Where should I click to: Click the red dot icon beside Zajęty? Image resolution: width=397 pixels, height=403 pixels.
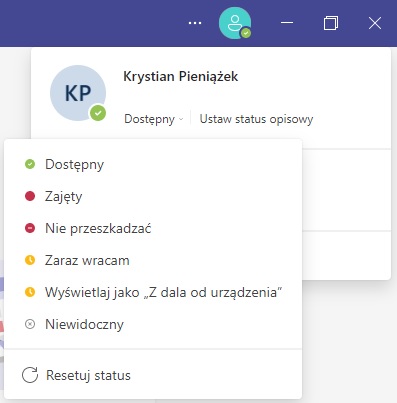click(30, 196)
